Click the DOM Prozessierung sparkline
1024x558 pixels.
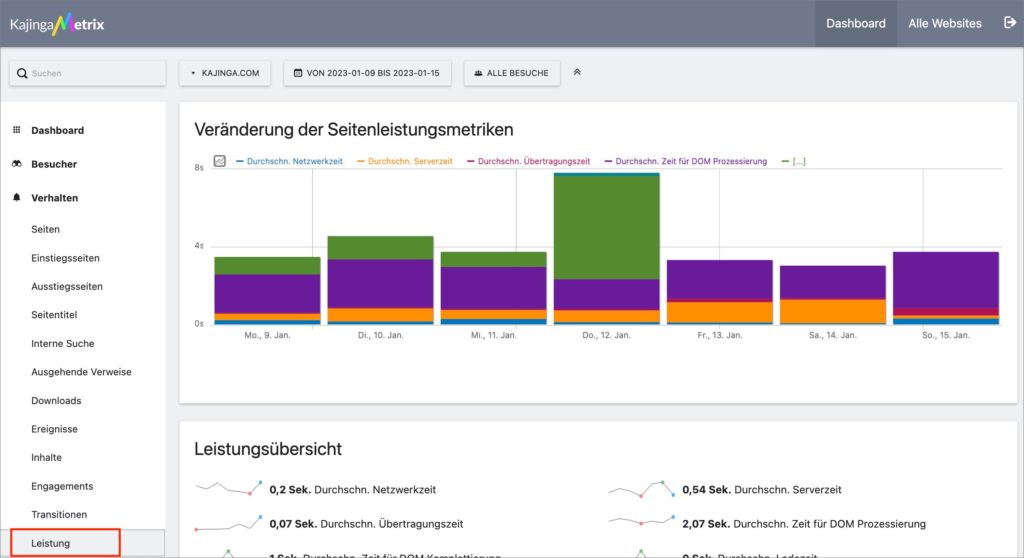(641, 521)
